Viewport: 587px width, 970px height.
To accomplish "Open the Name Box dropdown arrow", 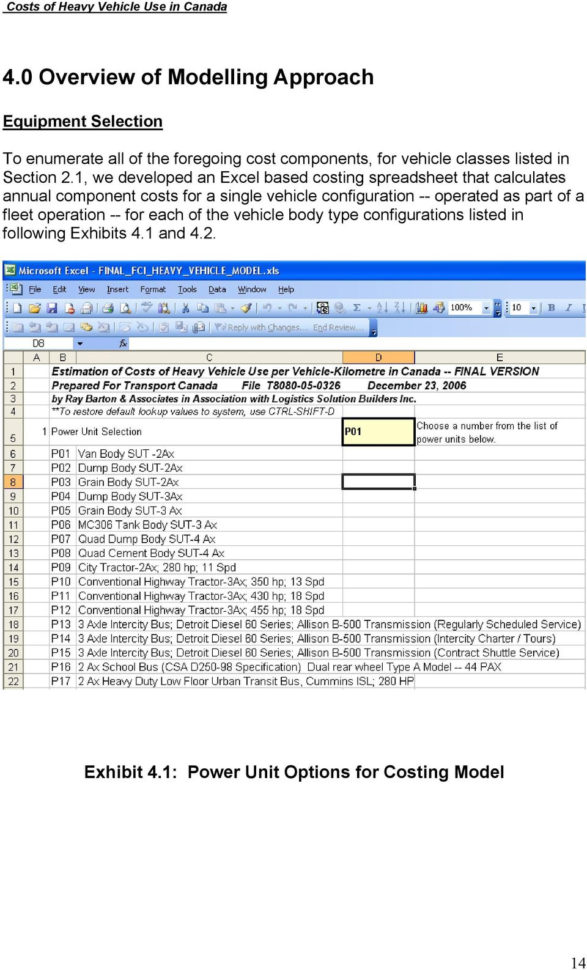I will (80, 343).
